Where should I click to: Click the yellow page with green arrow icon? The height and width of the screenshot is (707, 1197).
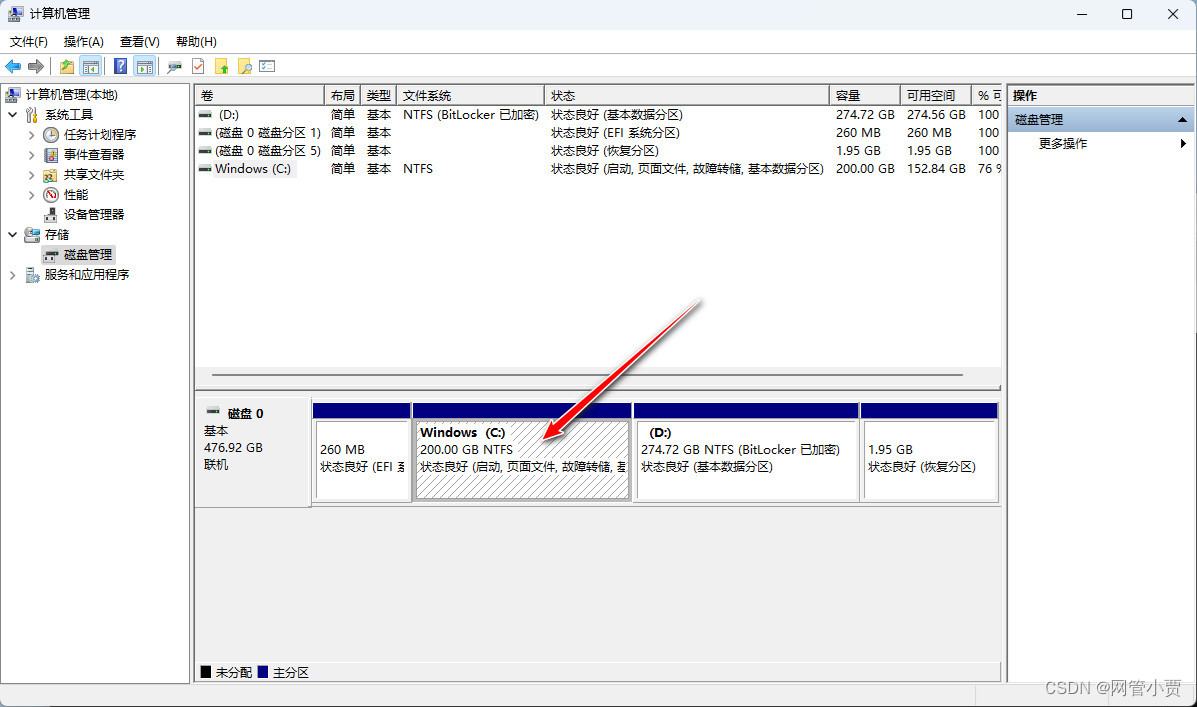tap(221, 66)
